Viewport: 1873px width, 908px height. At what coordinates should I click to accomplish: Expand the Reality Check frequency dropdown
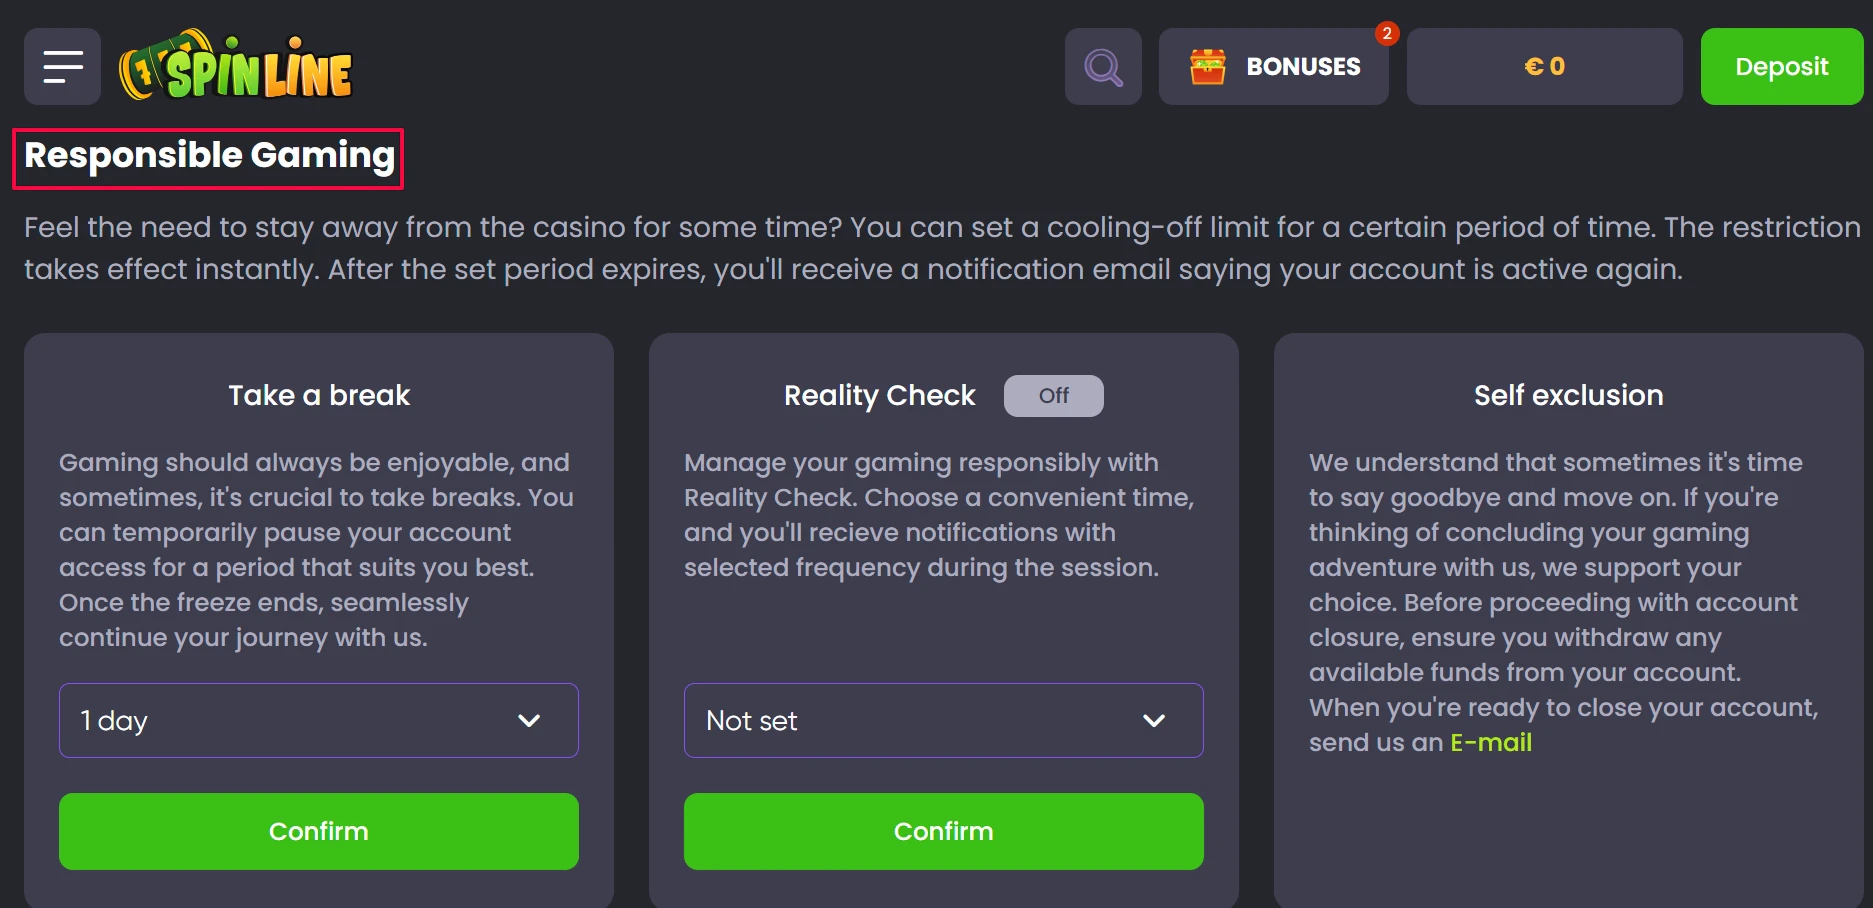pyautogui.click(x=944, y=721)
